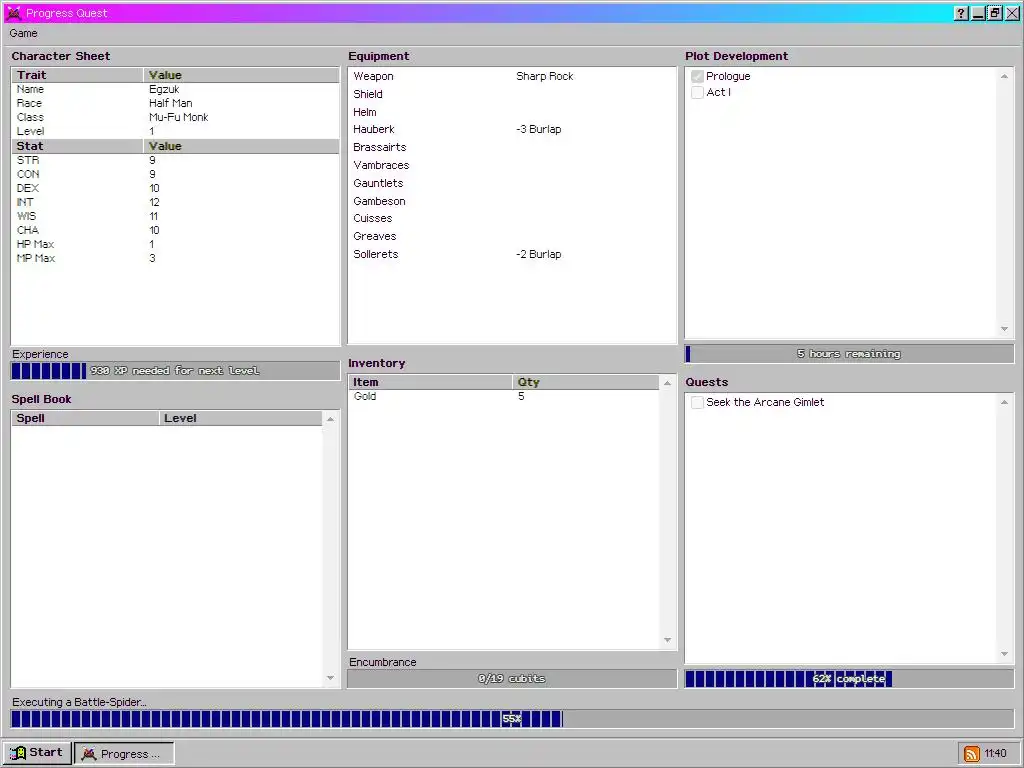Click the Qty column header

click(x=586, y=382)
